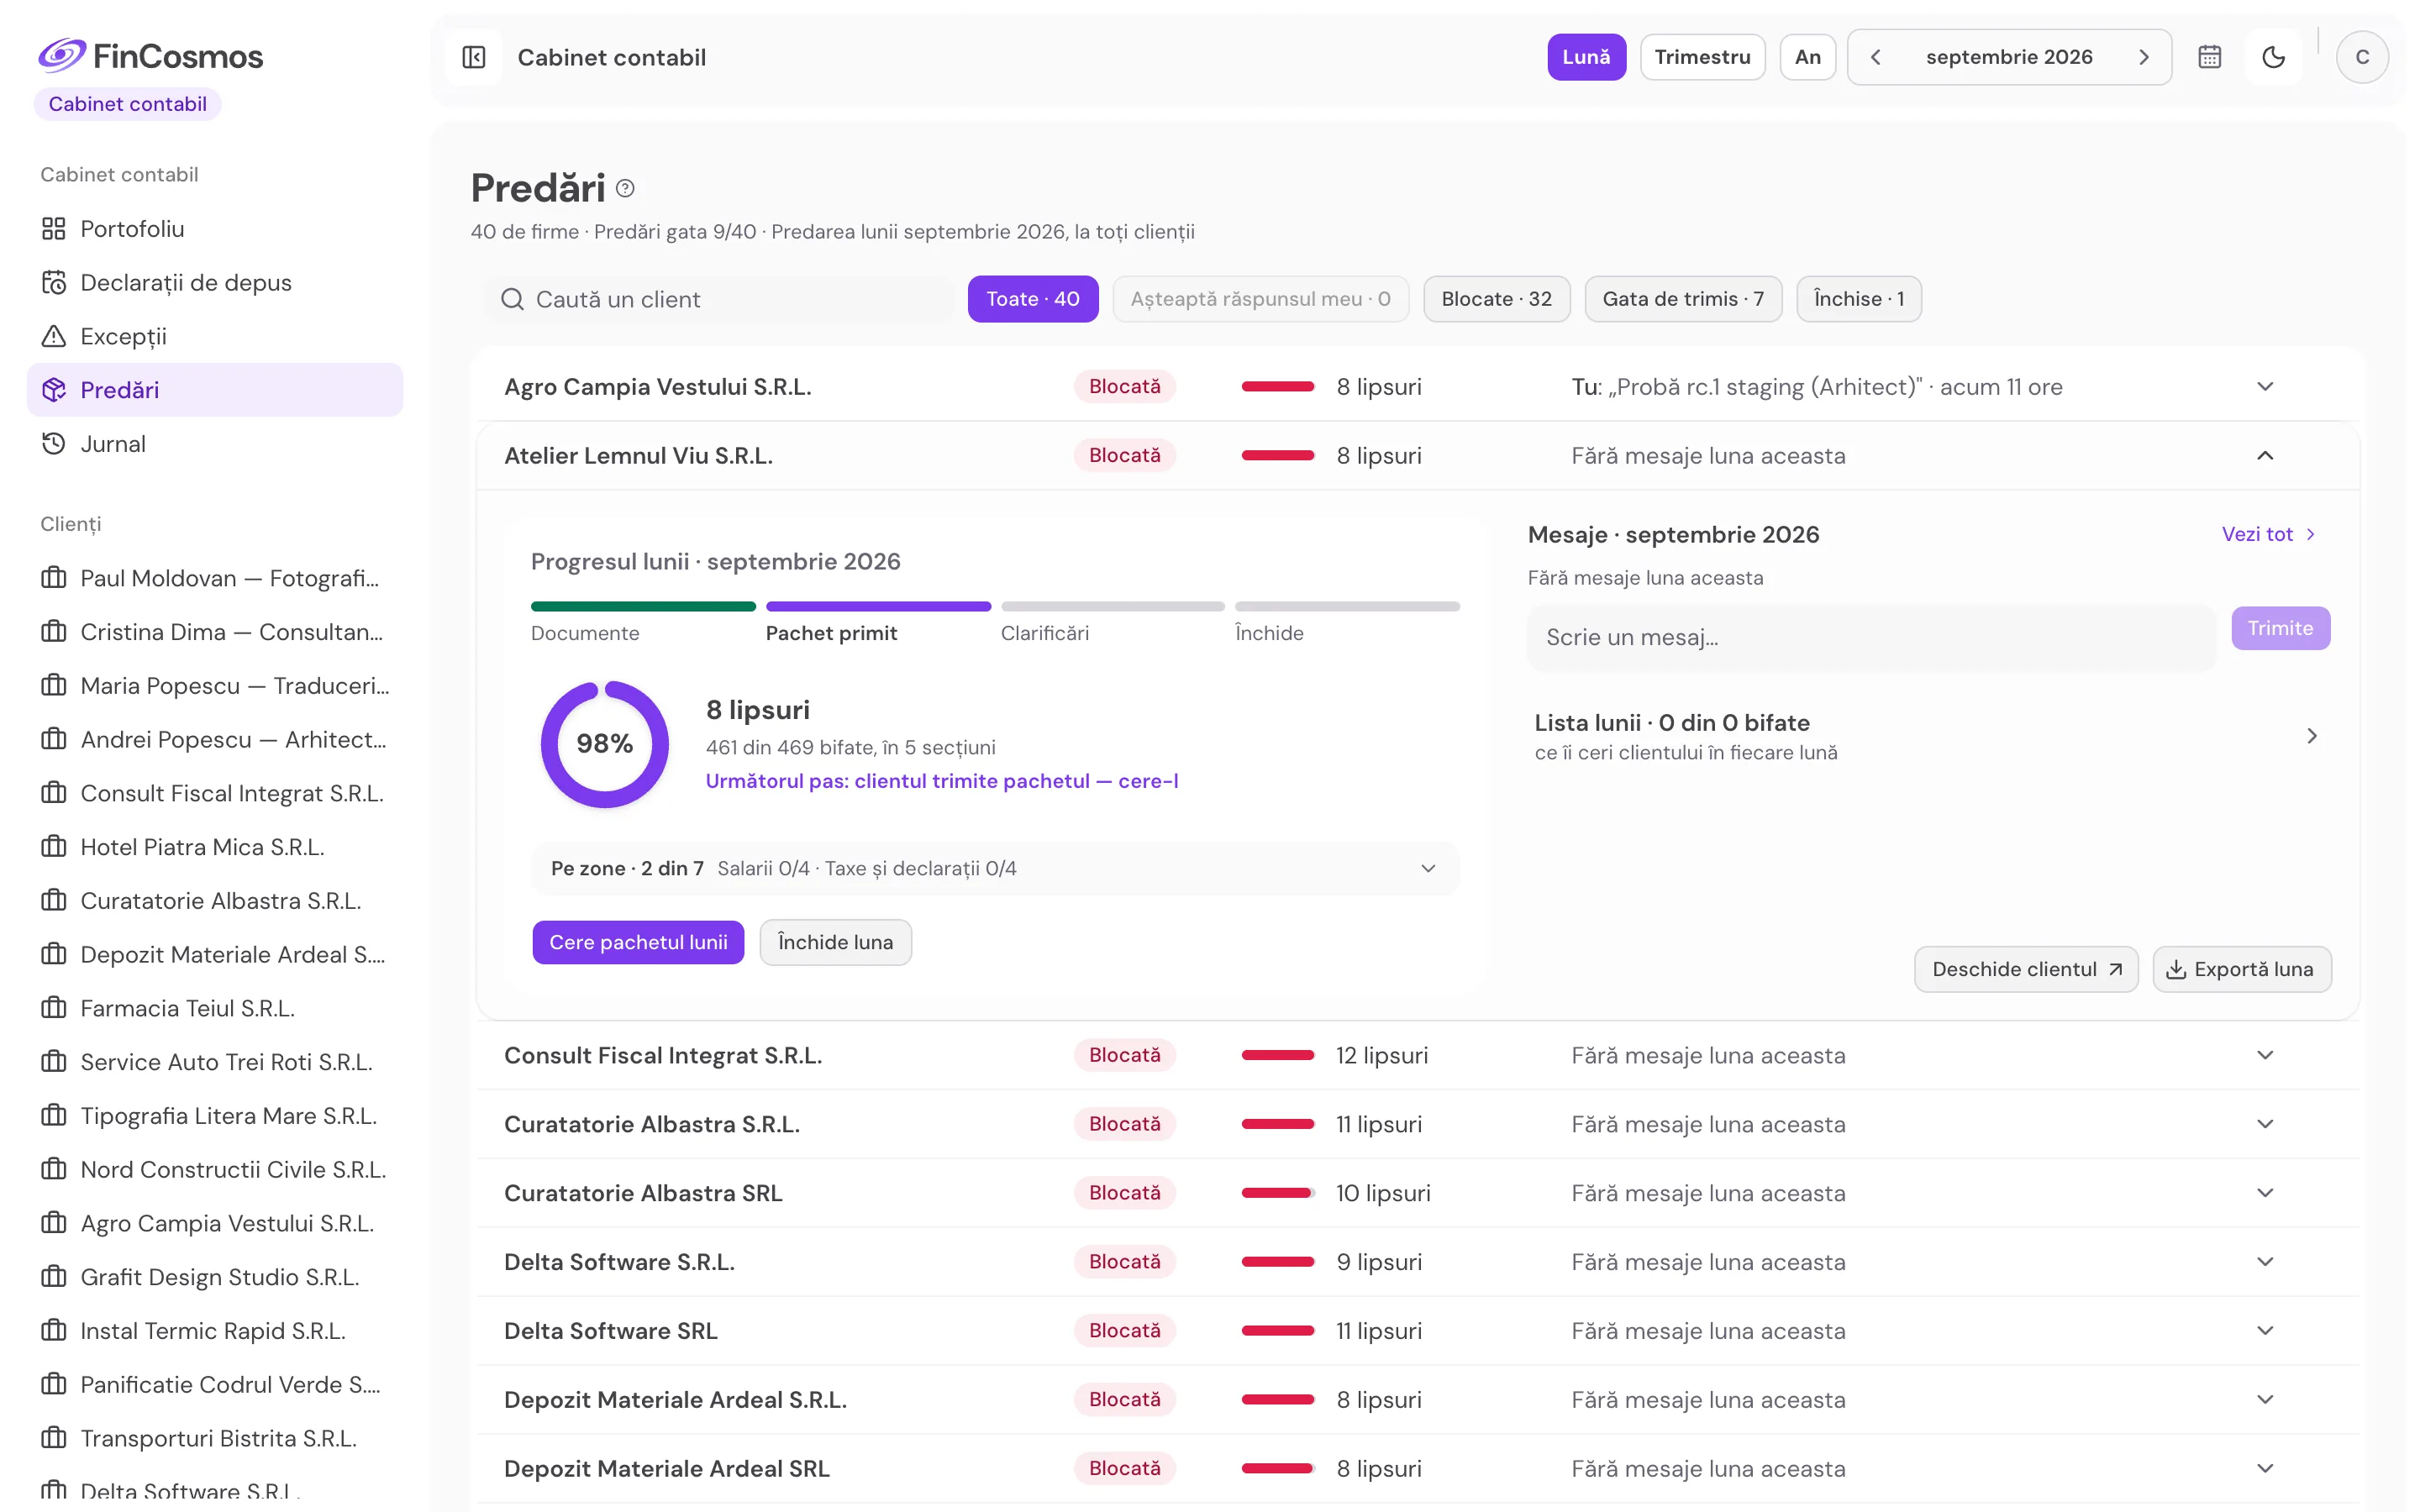2420x1512 pixels.
Task: Click the Trimite message button
Action: 2280,628
